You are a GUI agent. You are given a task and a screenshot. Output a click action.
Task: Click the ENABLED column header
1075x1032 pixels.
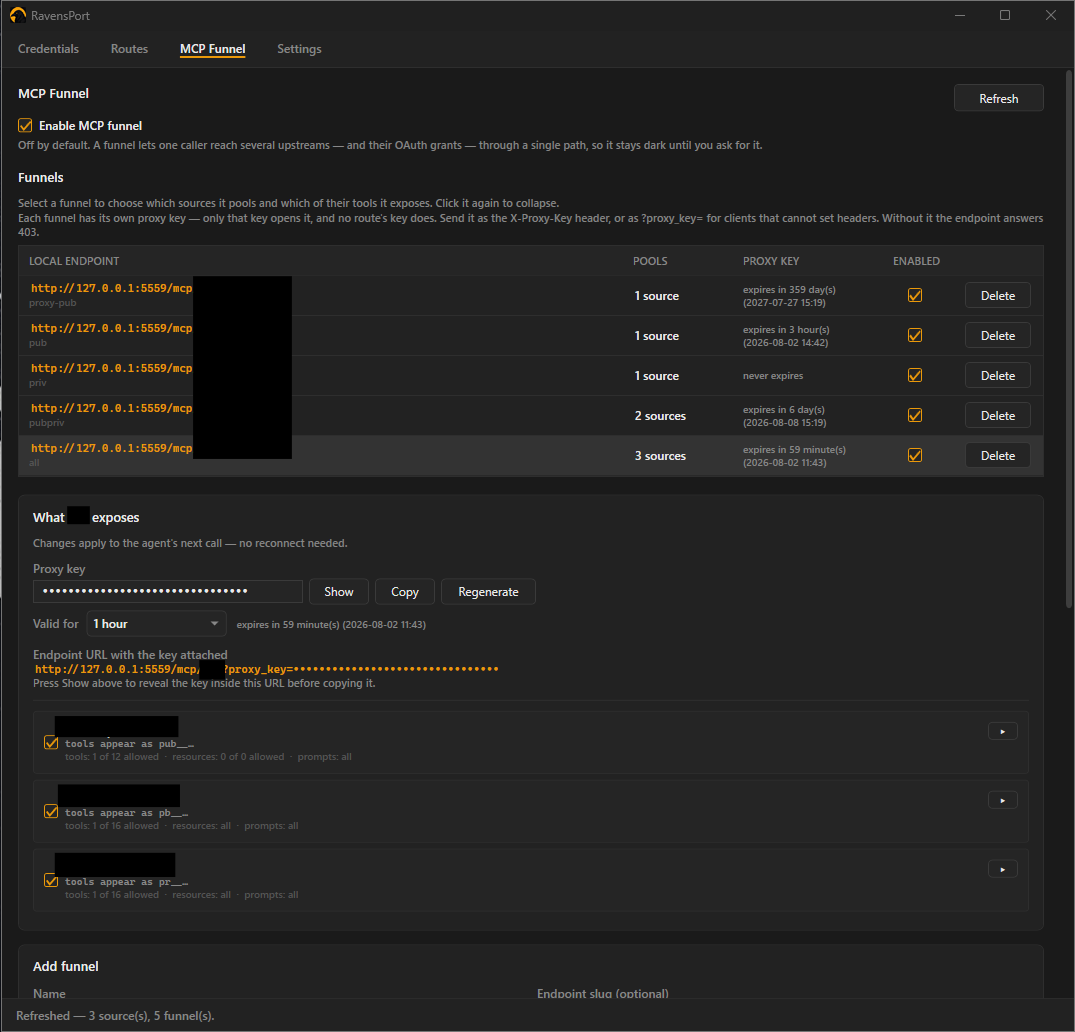[x=916, y=261]
